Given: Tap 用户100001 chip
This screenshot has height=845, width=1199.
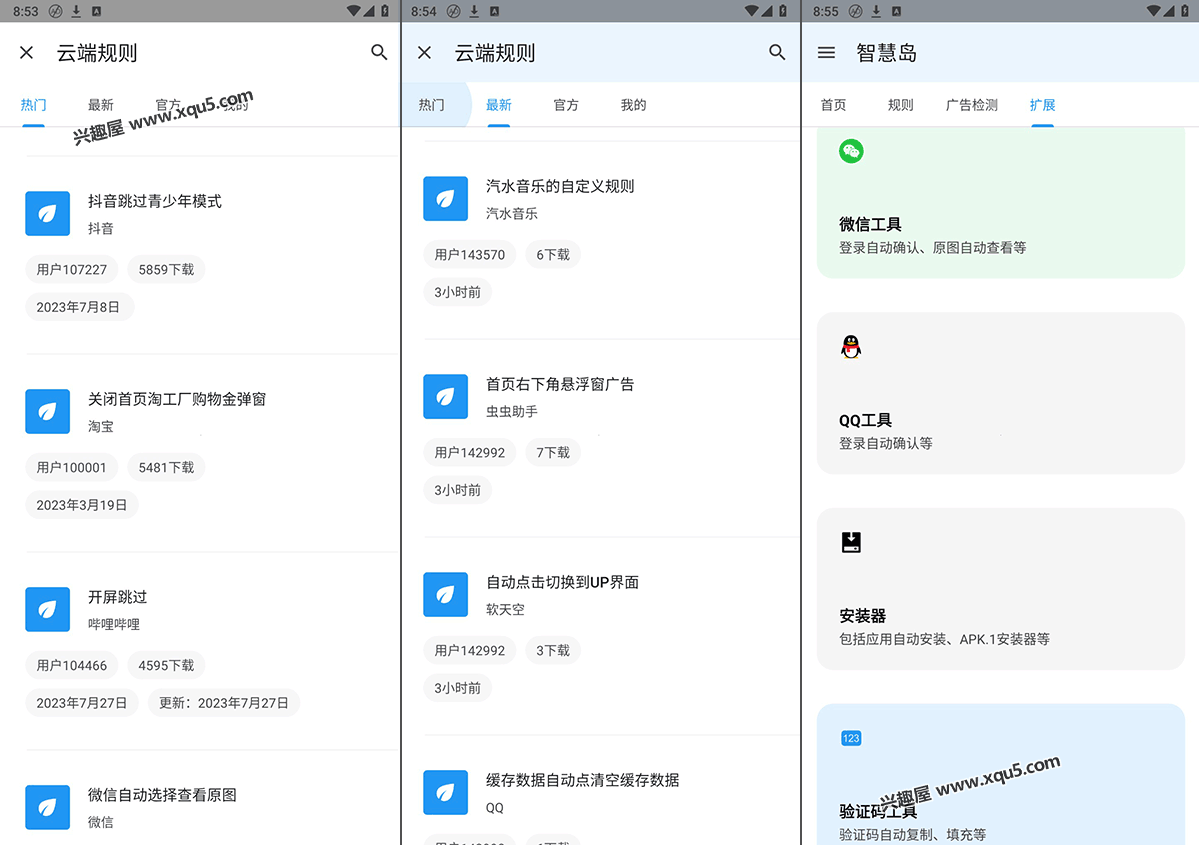Looking at the screenshot, I should click(72, 467).
